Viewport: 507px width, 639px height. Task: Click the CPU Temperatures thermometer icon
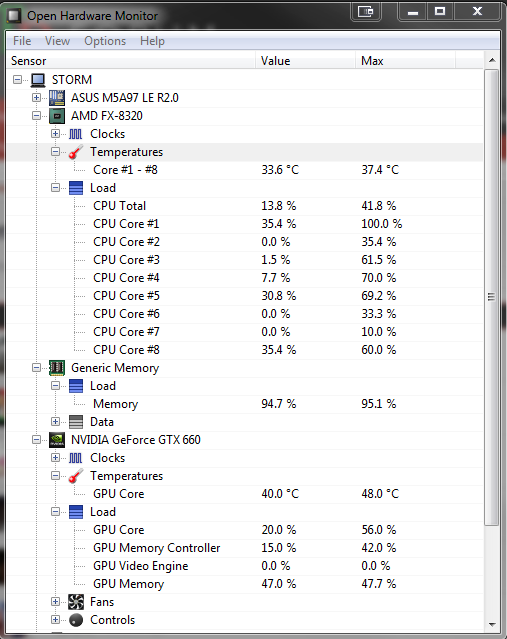pyautogui.click(x=76, y=152)
